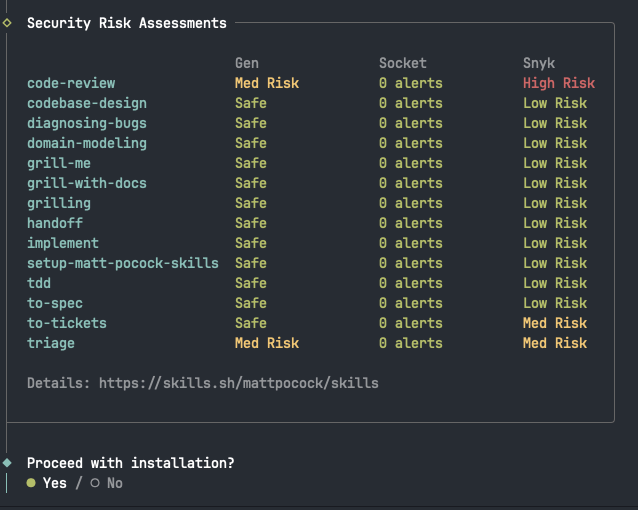Click the Med Risk Snyk value for triage
This screenshot has width=638, height=510.
(x=555, y=343)
